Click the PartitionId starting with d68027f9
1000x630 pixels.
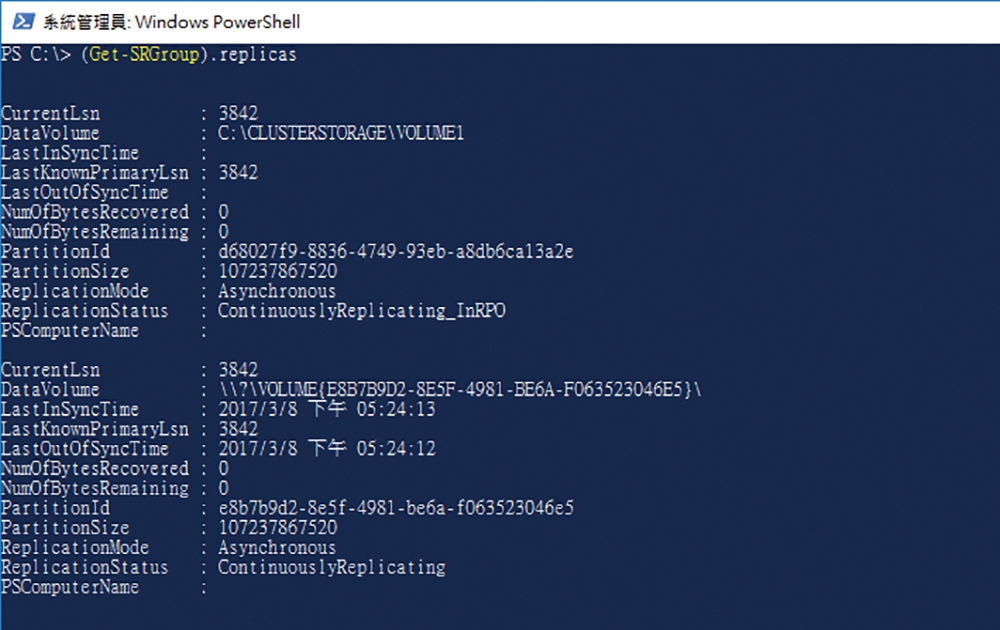[396, 251]
